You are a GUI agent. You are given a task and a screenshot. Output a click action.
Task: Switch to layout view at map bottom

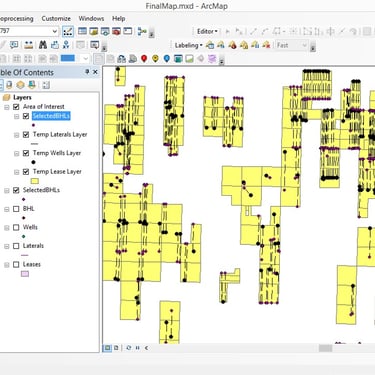point(116,348)
